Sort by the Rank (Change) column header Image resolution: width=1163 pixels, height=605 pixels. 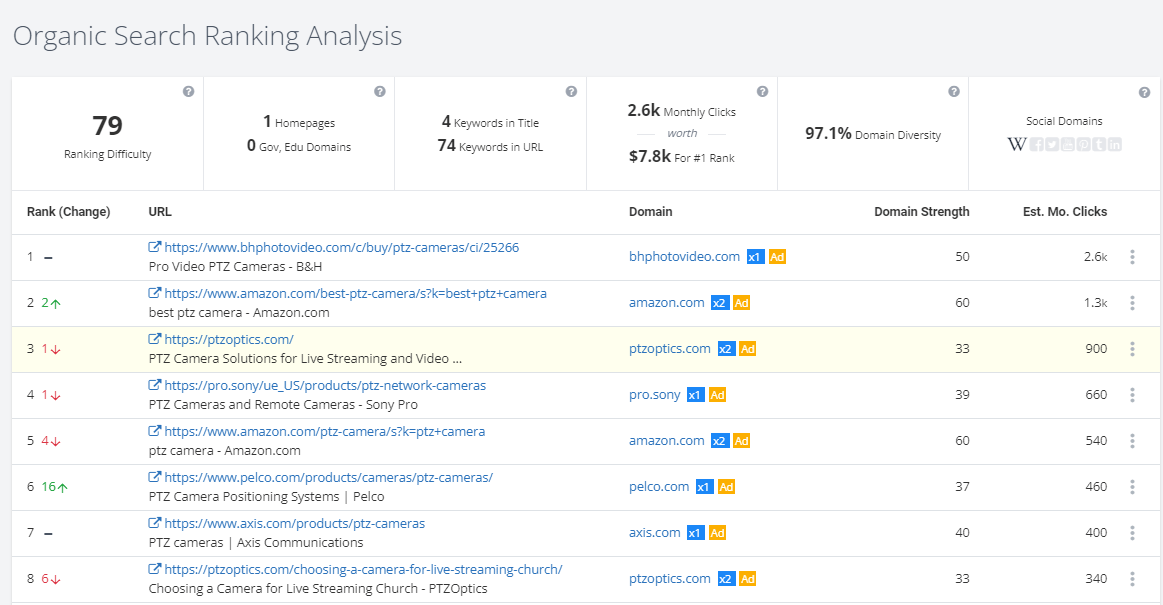point(68,211)
